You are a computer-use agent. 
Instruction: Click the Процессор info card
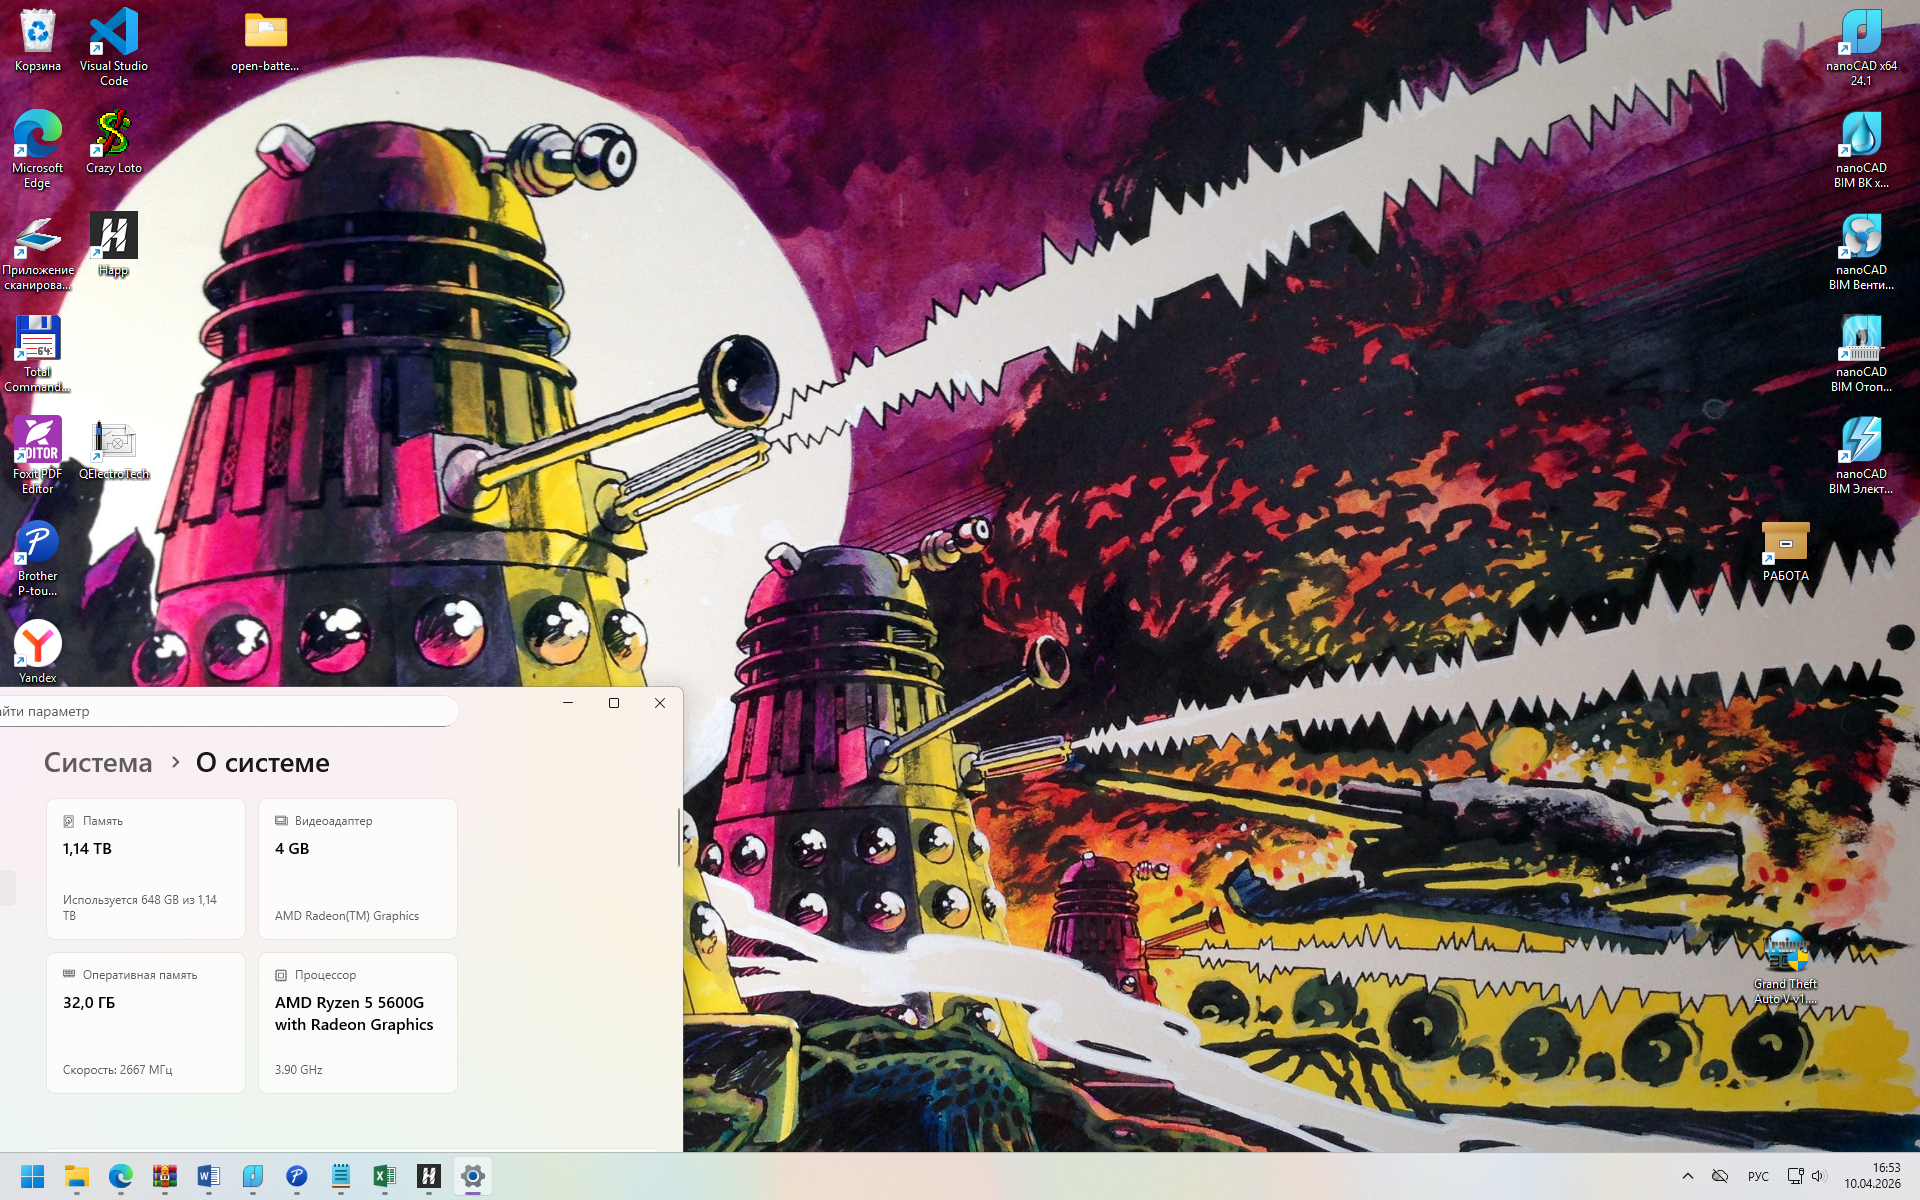point(357,1022)
